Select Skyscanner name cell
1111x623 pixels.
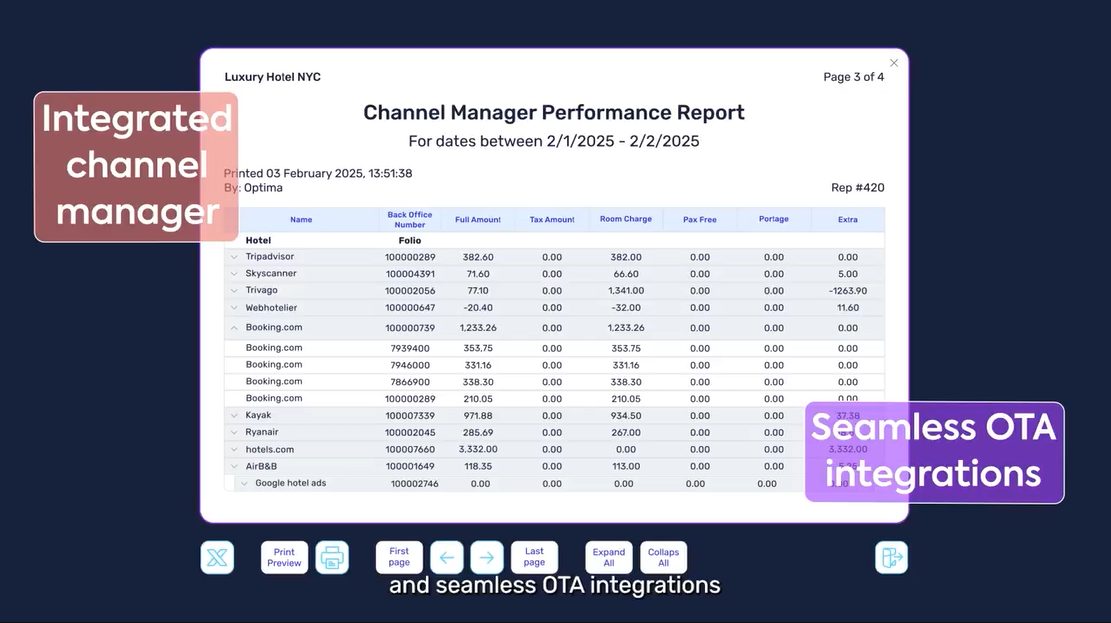tap(271, 274)
